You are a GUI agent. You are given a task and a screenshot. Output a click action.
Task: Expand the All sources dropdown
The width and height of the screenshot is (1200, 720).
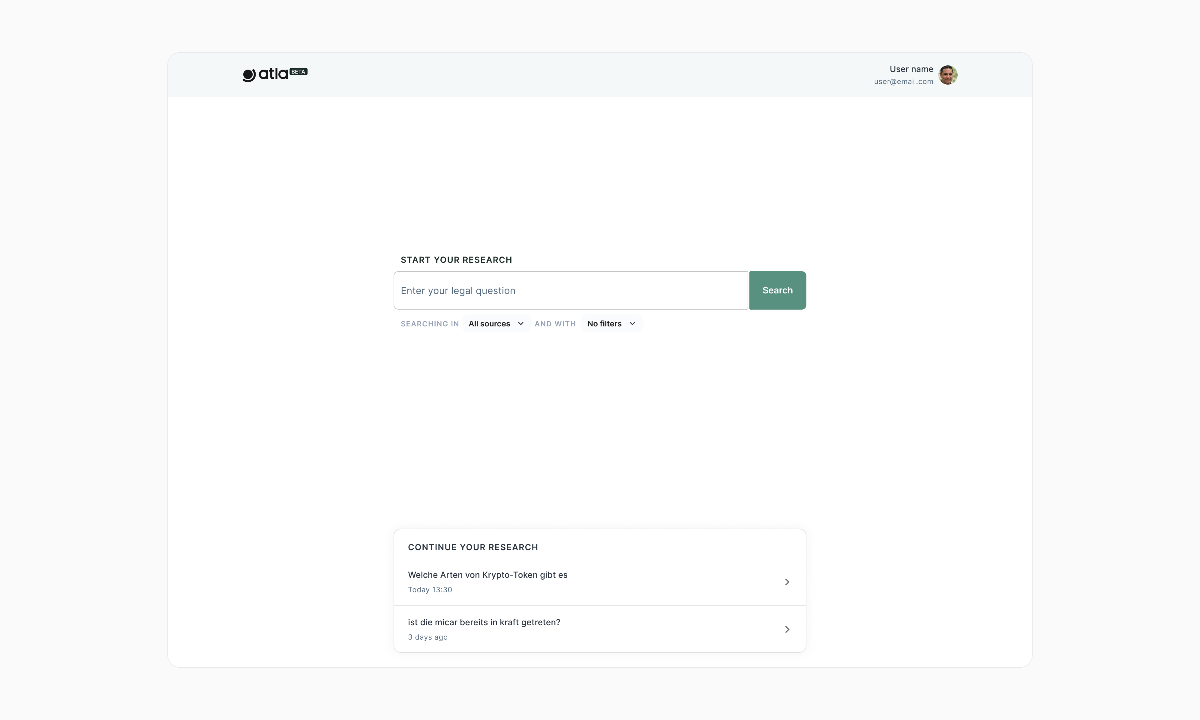click(x=490, y=324)
